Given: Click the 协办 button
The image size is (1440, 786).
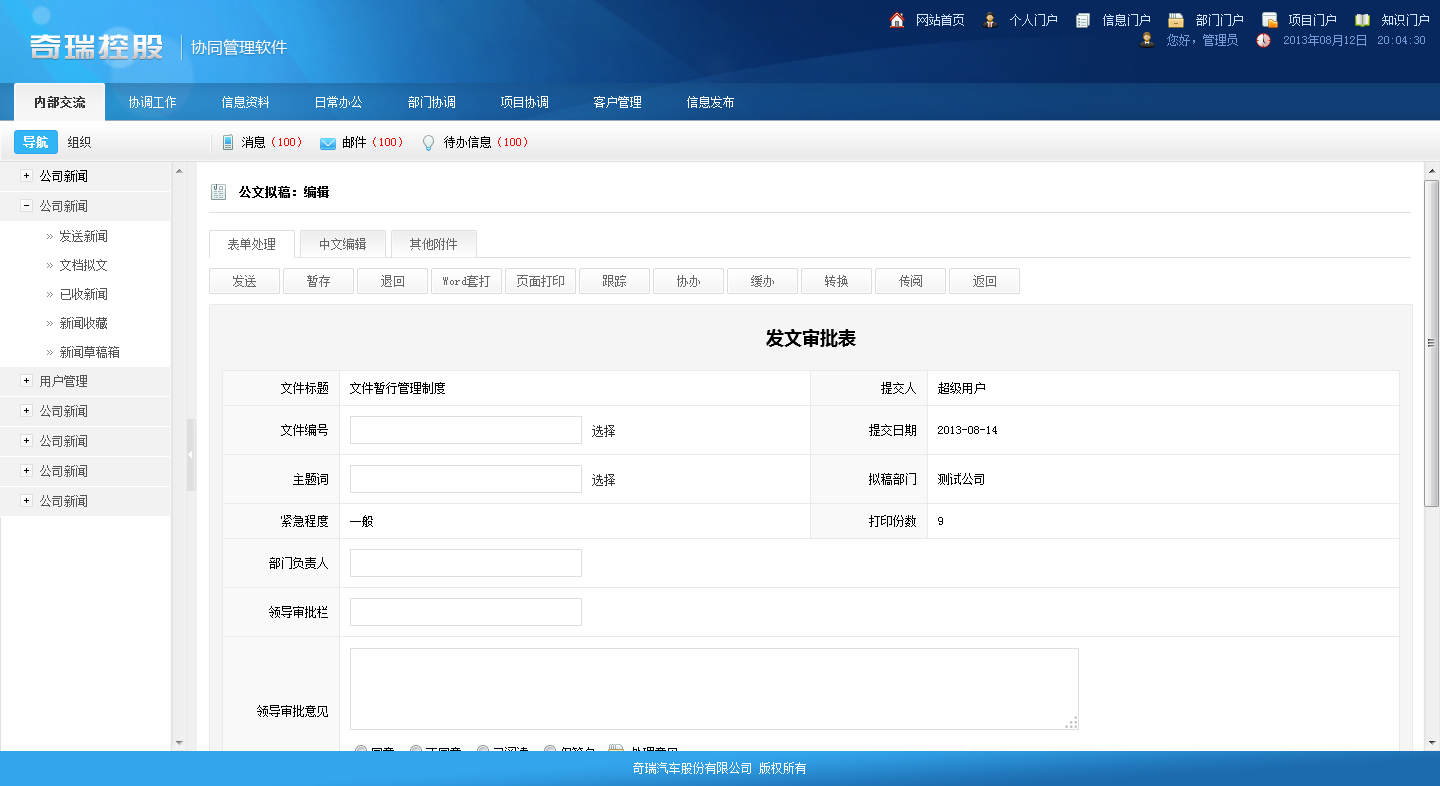Looking at the screenshot, I should pyautogui.click(x=689, y=281).
